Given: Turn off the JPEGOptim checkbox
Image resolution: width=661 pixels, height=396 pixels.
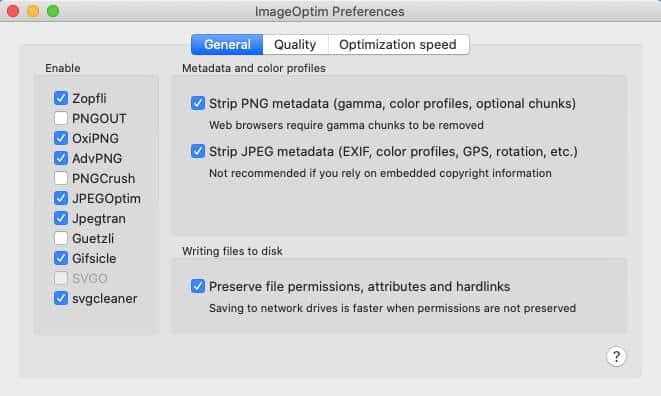Looking at the screenshot, I should 61,198.
